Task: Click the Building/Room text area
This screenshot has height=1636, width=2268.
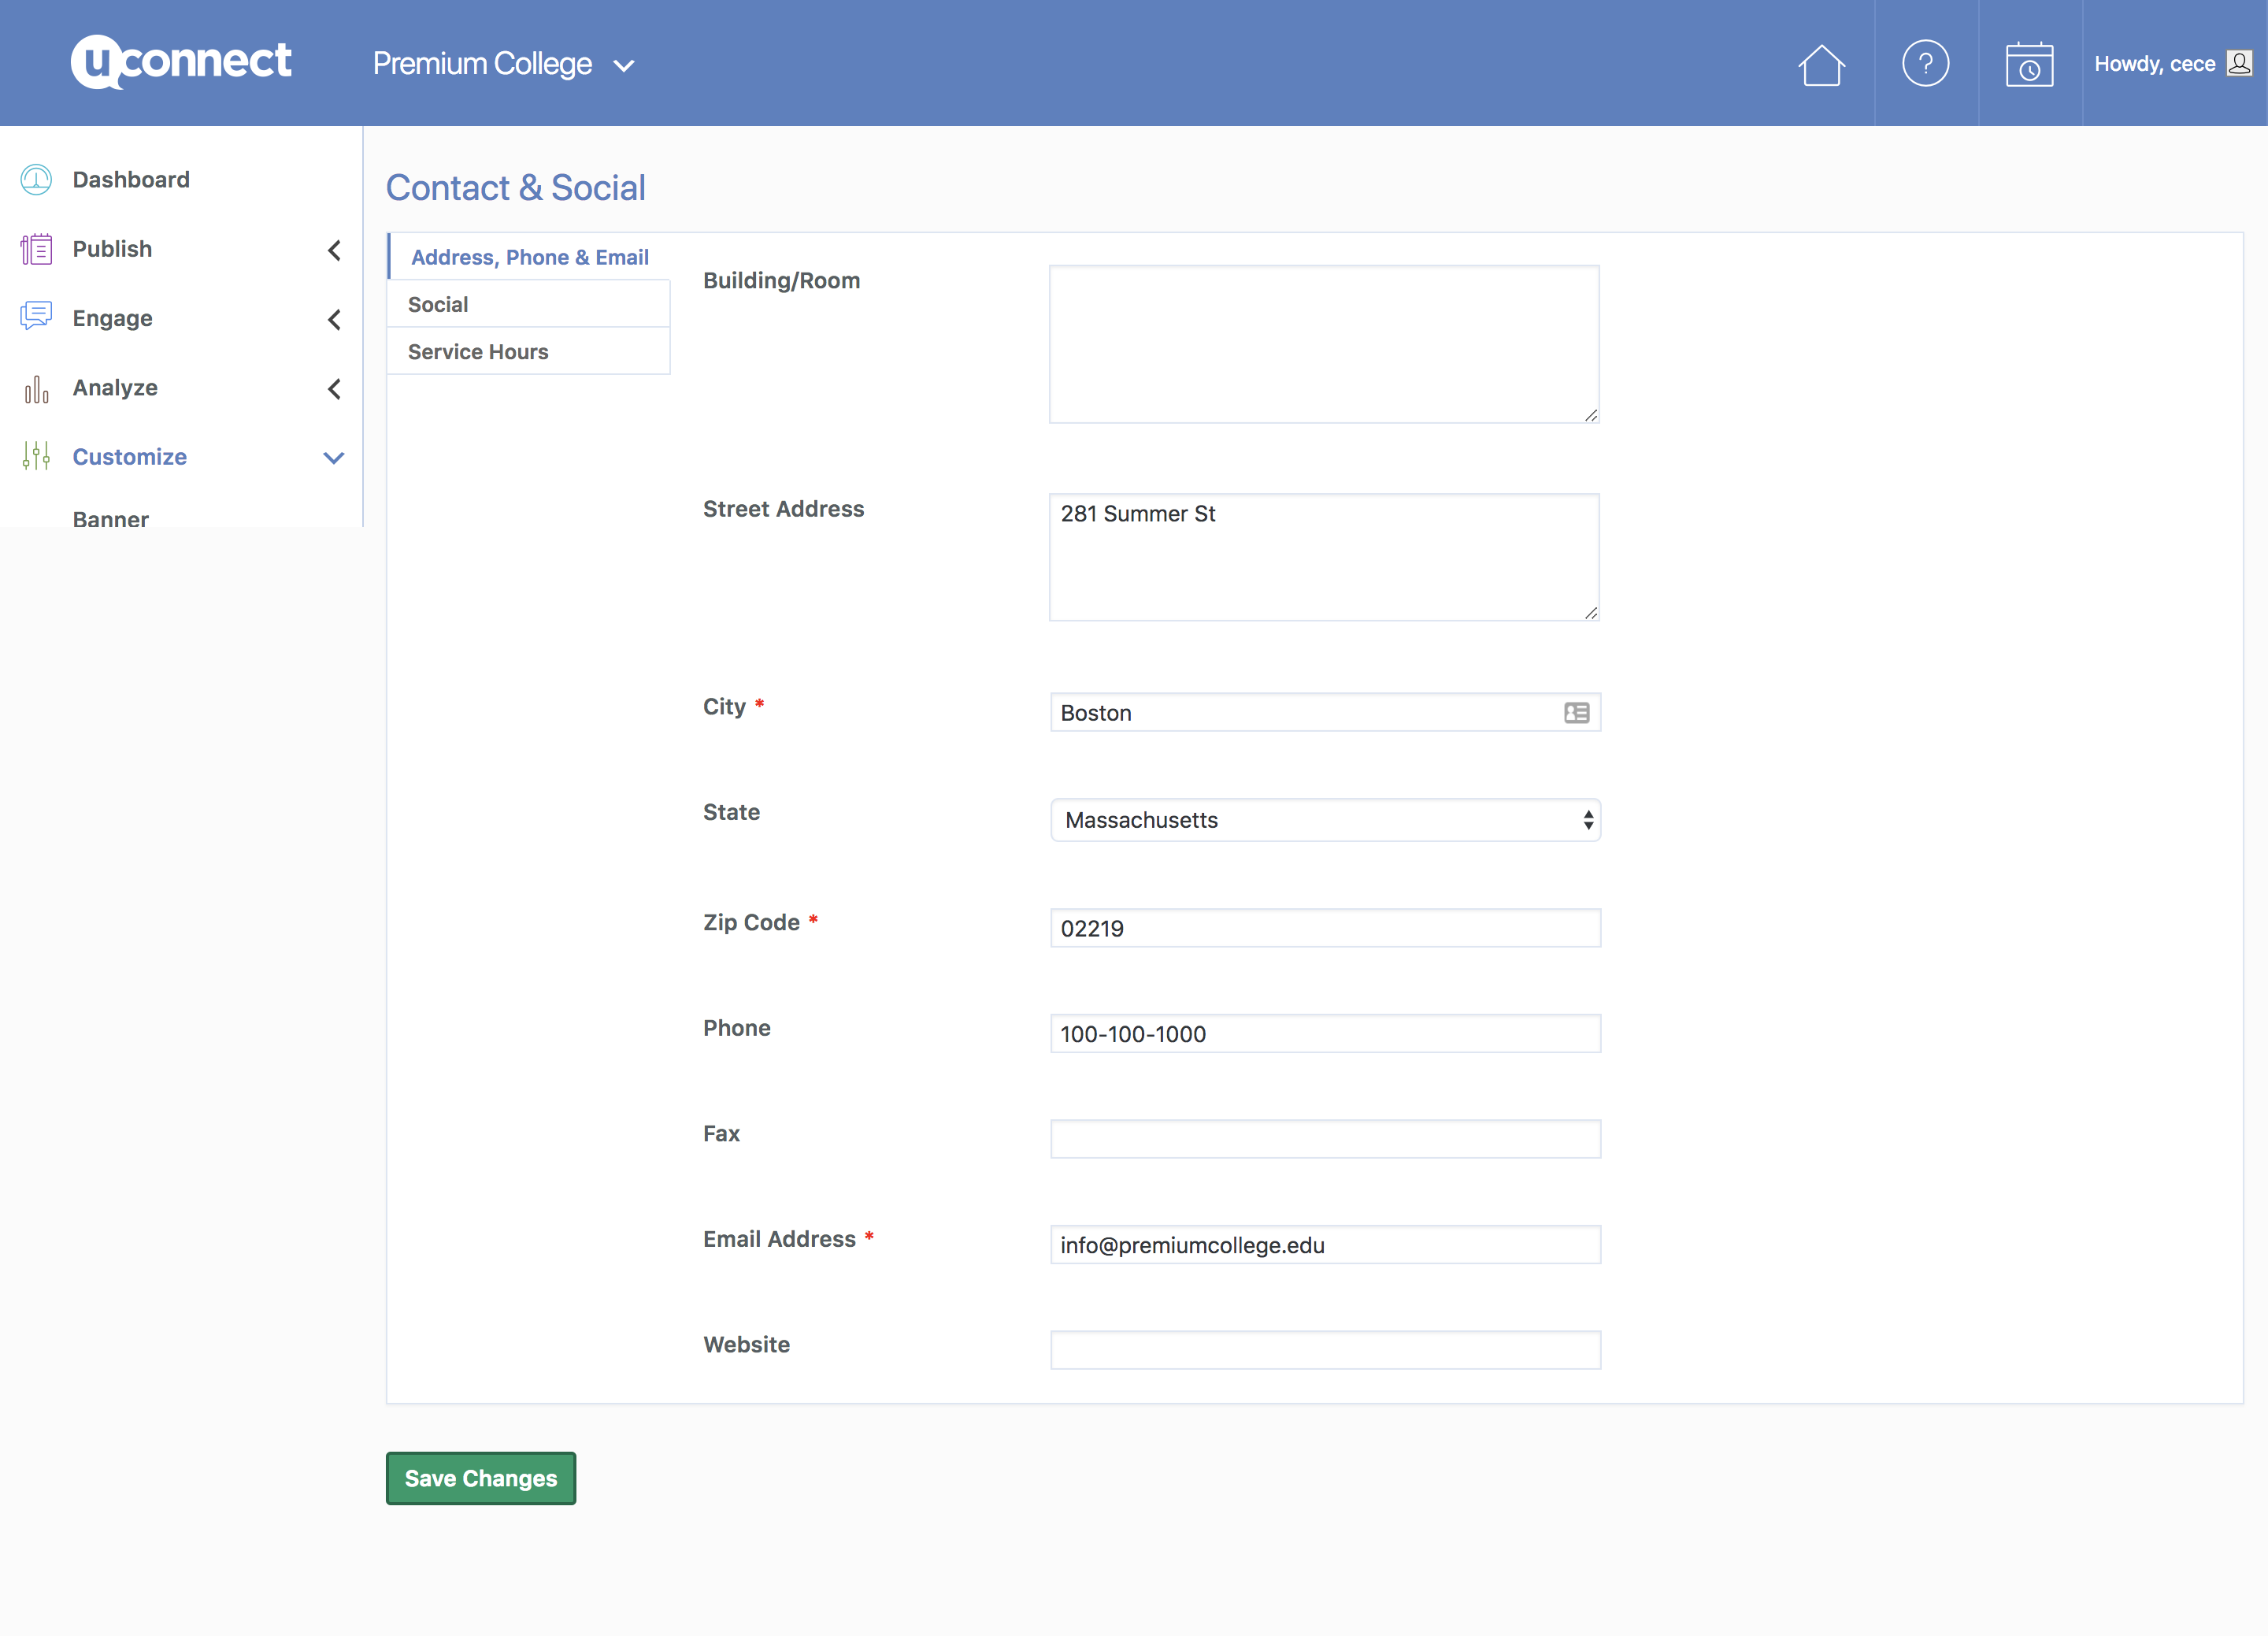Action: coord(1322,344)
